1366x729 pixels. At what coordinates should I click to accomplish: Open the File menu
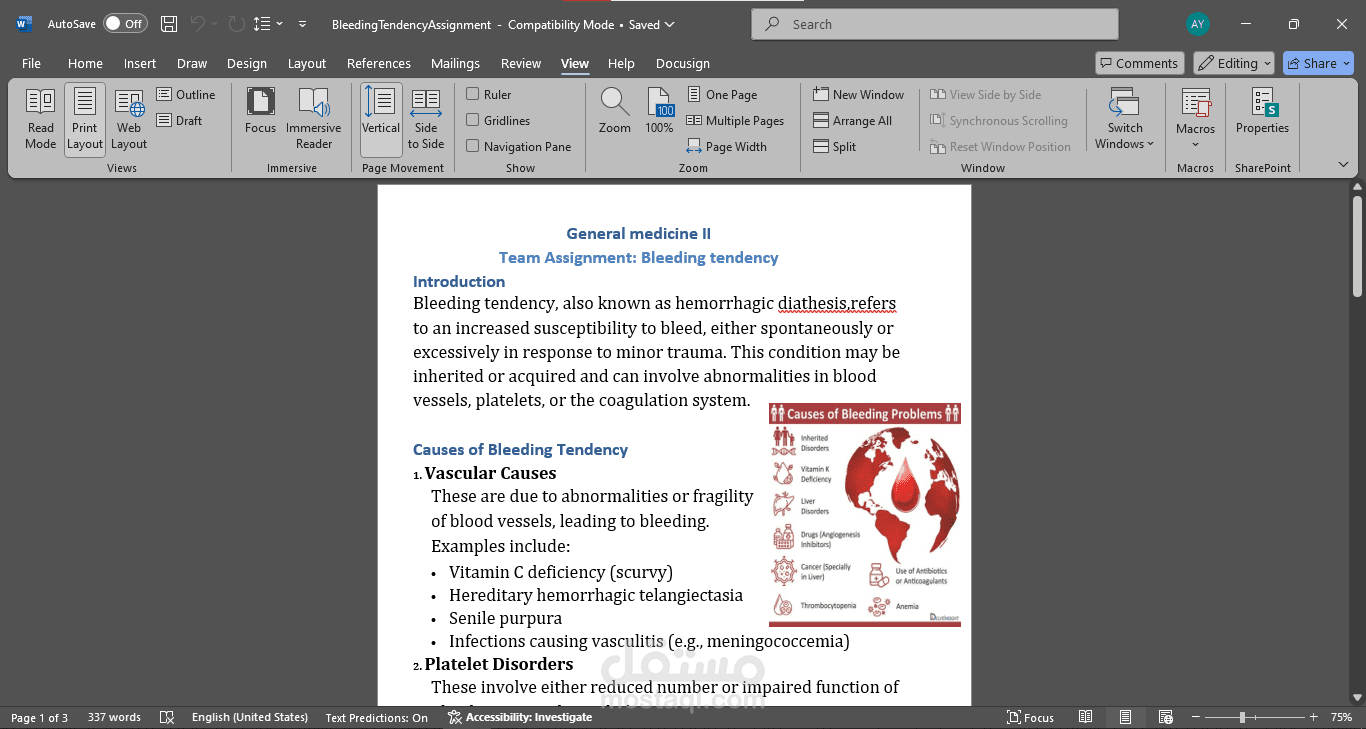coord(32,63)
